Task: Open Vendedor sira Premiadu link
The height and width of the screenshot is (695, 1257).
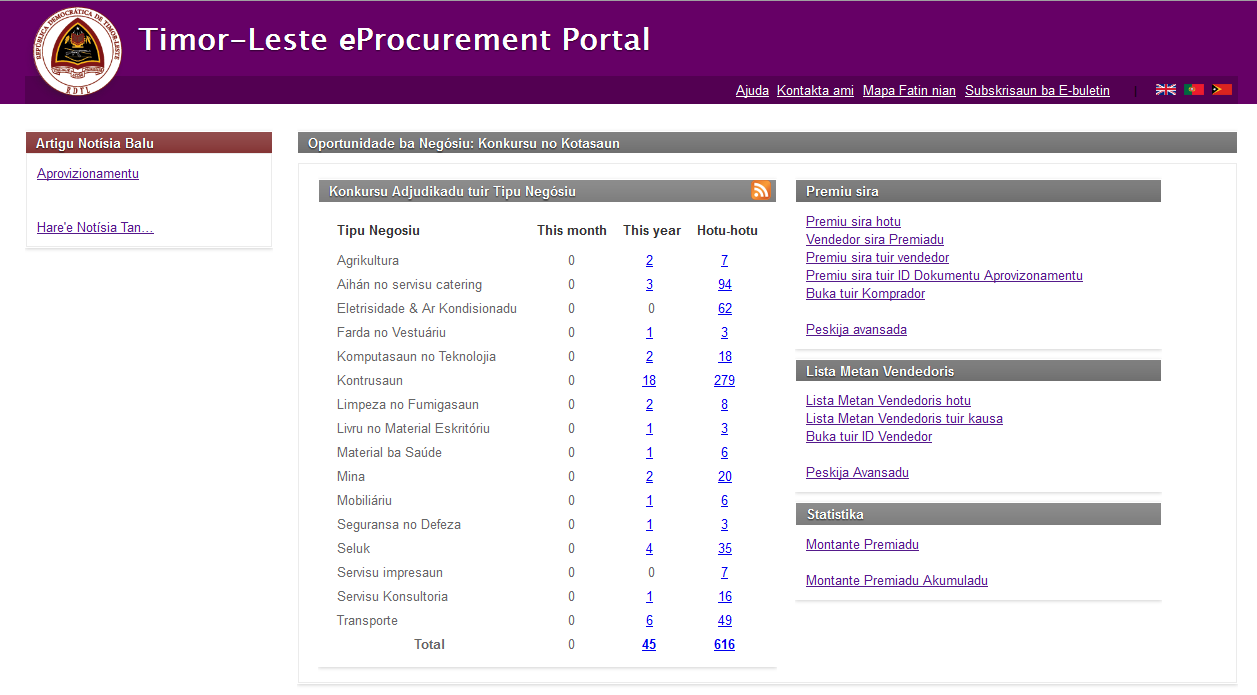Action: pos(874,239)
